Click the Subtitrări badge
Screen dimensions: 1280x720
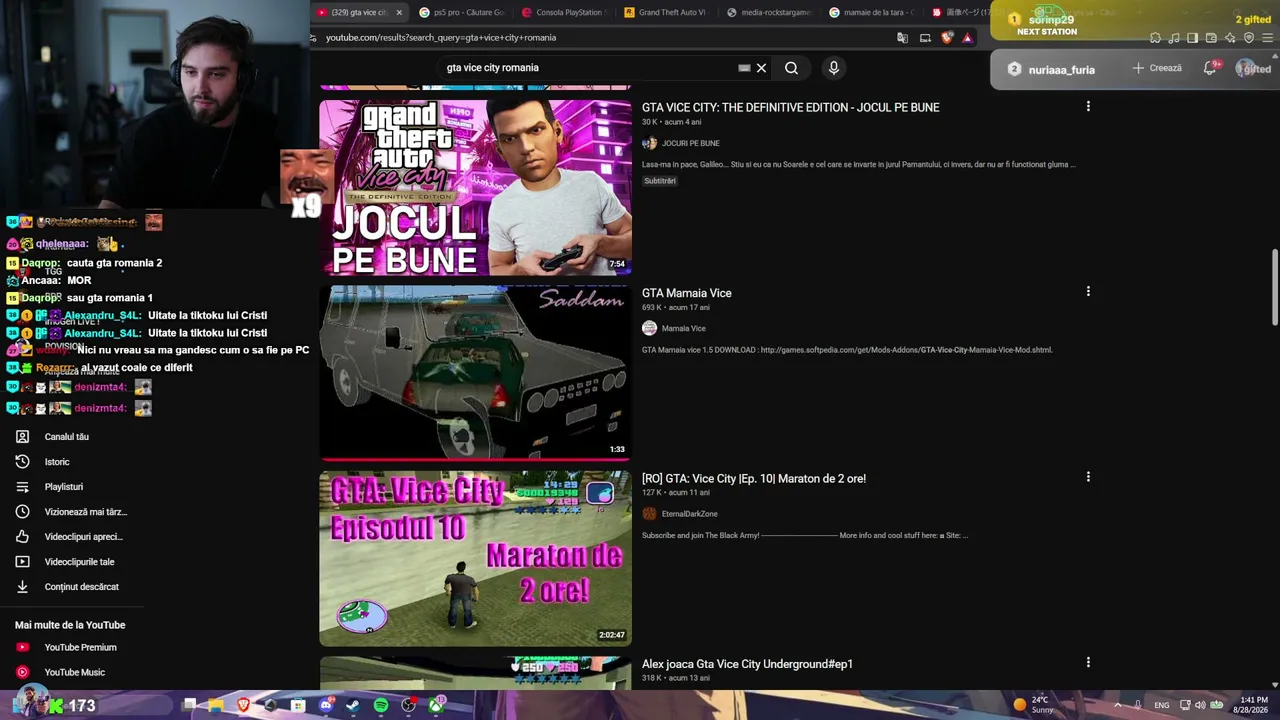(x=660, y=181)
